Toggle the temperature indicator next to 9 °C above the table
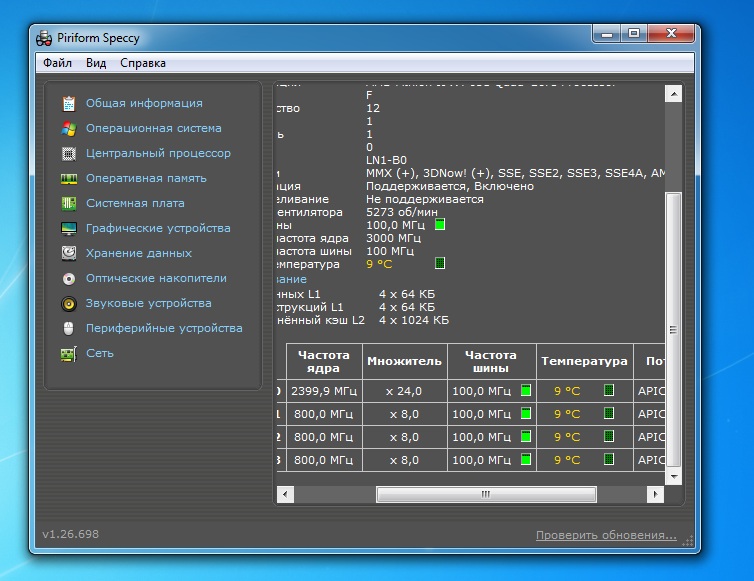 (x=440, y=264)
